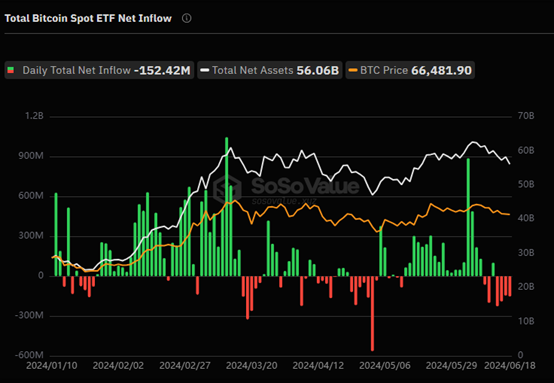Toggle the BTC Price legend series
554x383 pixels.
[410, 70]
